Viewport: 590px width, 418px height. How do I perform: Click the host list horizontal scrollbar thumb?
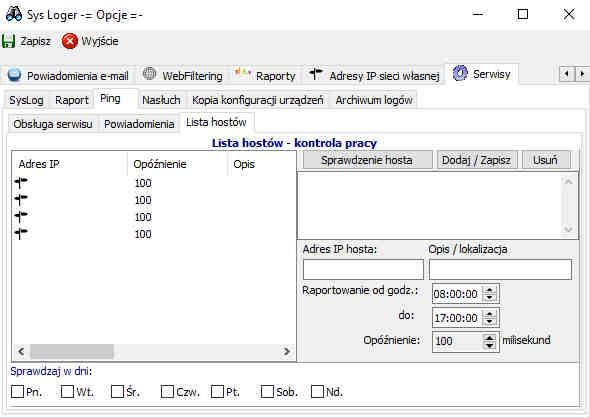tap(71, 351)
